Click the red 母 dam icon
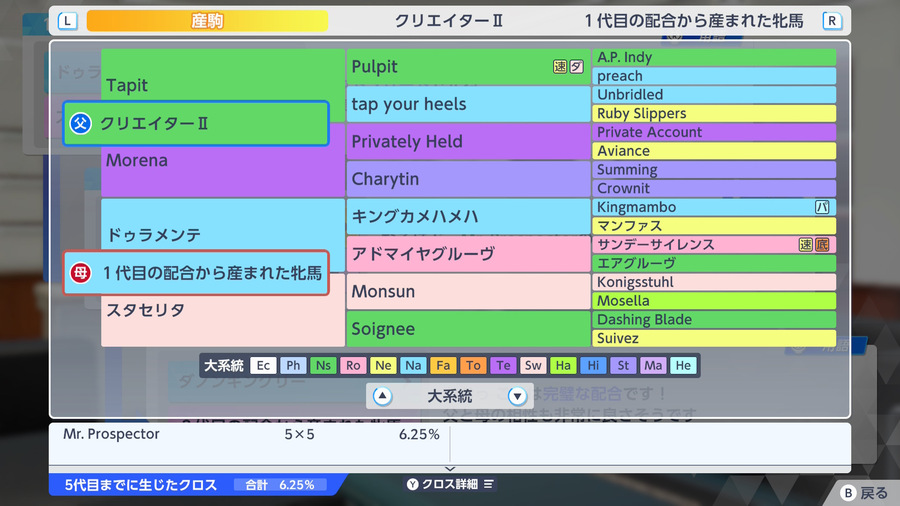 [x=80, y=273]
